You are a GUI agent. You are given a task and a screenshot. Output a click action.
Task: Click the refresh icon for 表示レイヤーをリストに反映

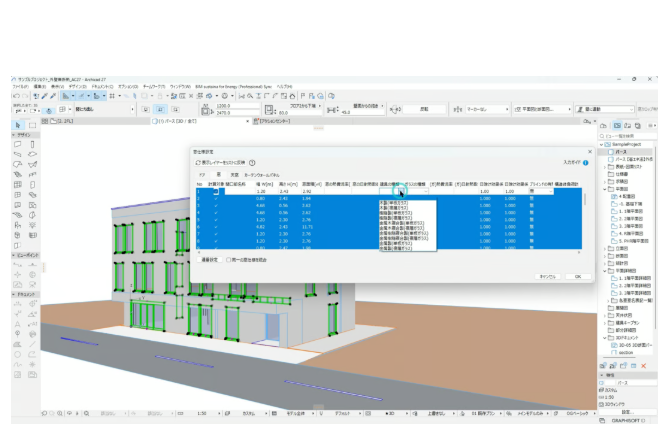[197, 162]
